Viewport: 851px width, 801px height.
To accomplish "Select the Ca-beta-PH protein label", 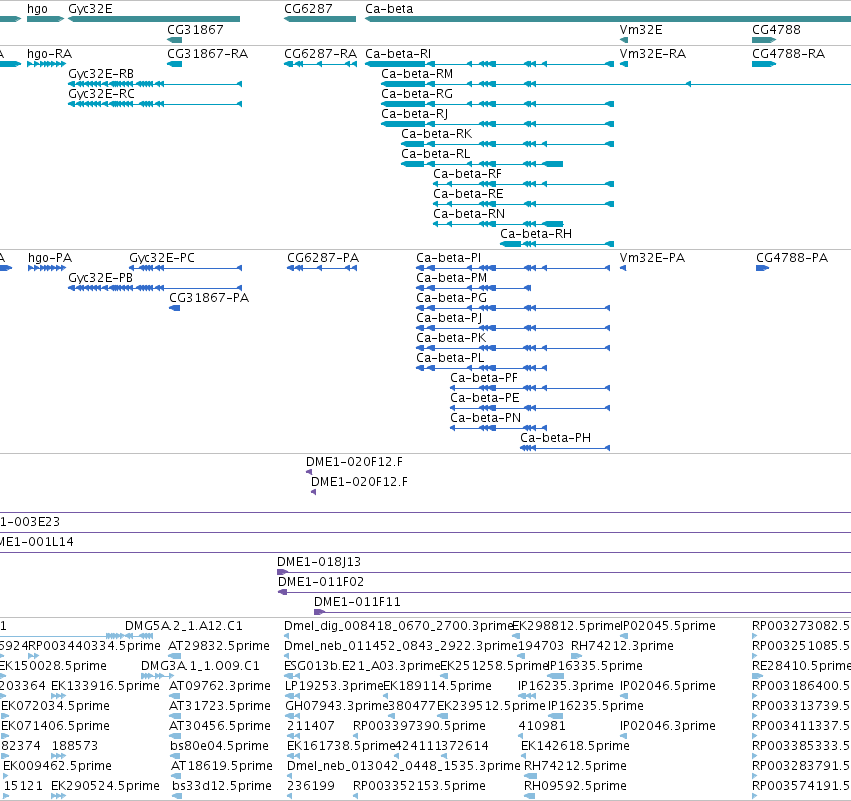I will (x=556, y=438).
